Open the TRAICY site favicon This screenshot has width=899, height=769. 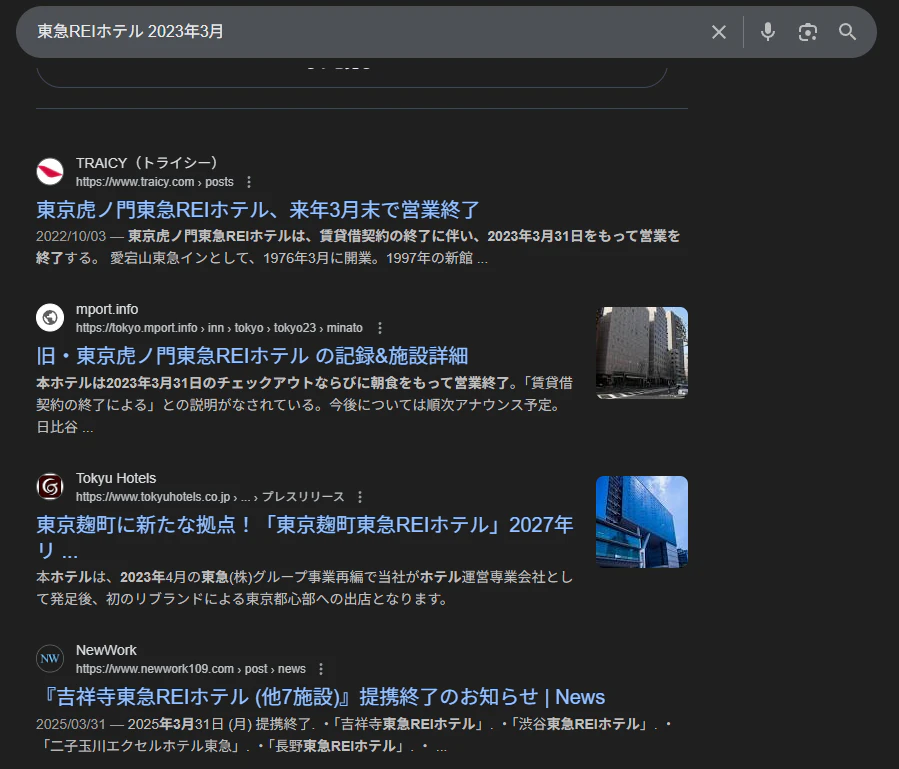[x=50, y=171]
